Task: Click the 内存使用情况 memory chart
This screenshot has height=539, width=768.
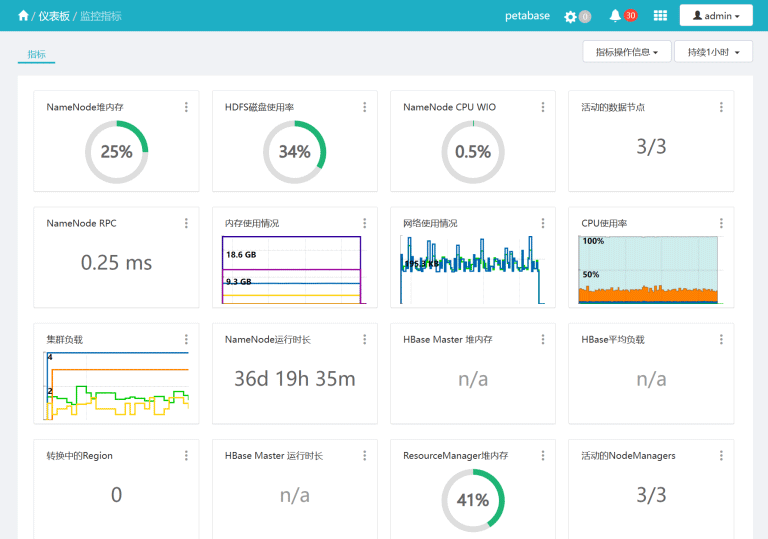Action: [291, 270]
